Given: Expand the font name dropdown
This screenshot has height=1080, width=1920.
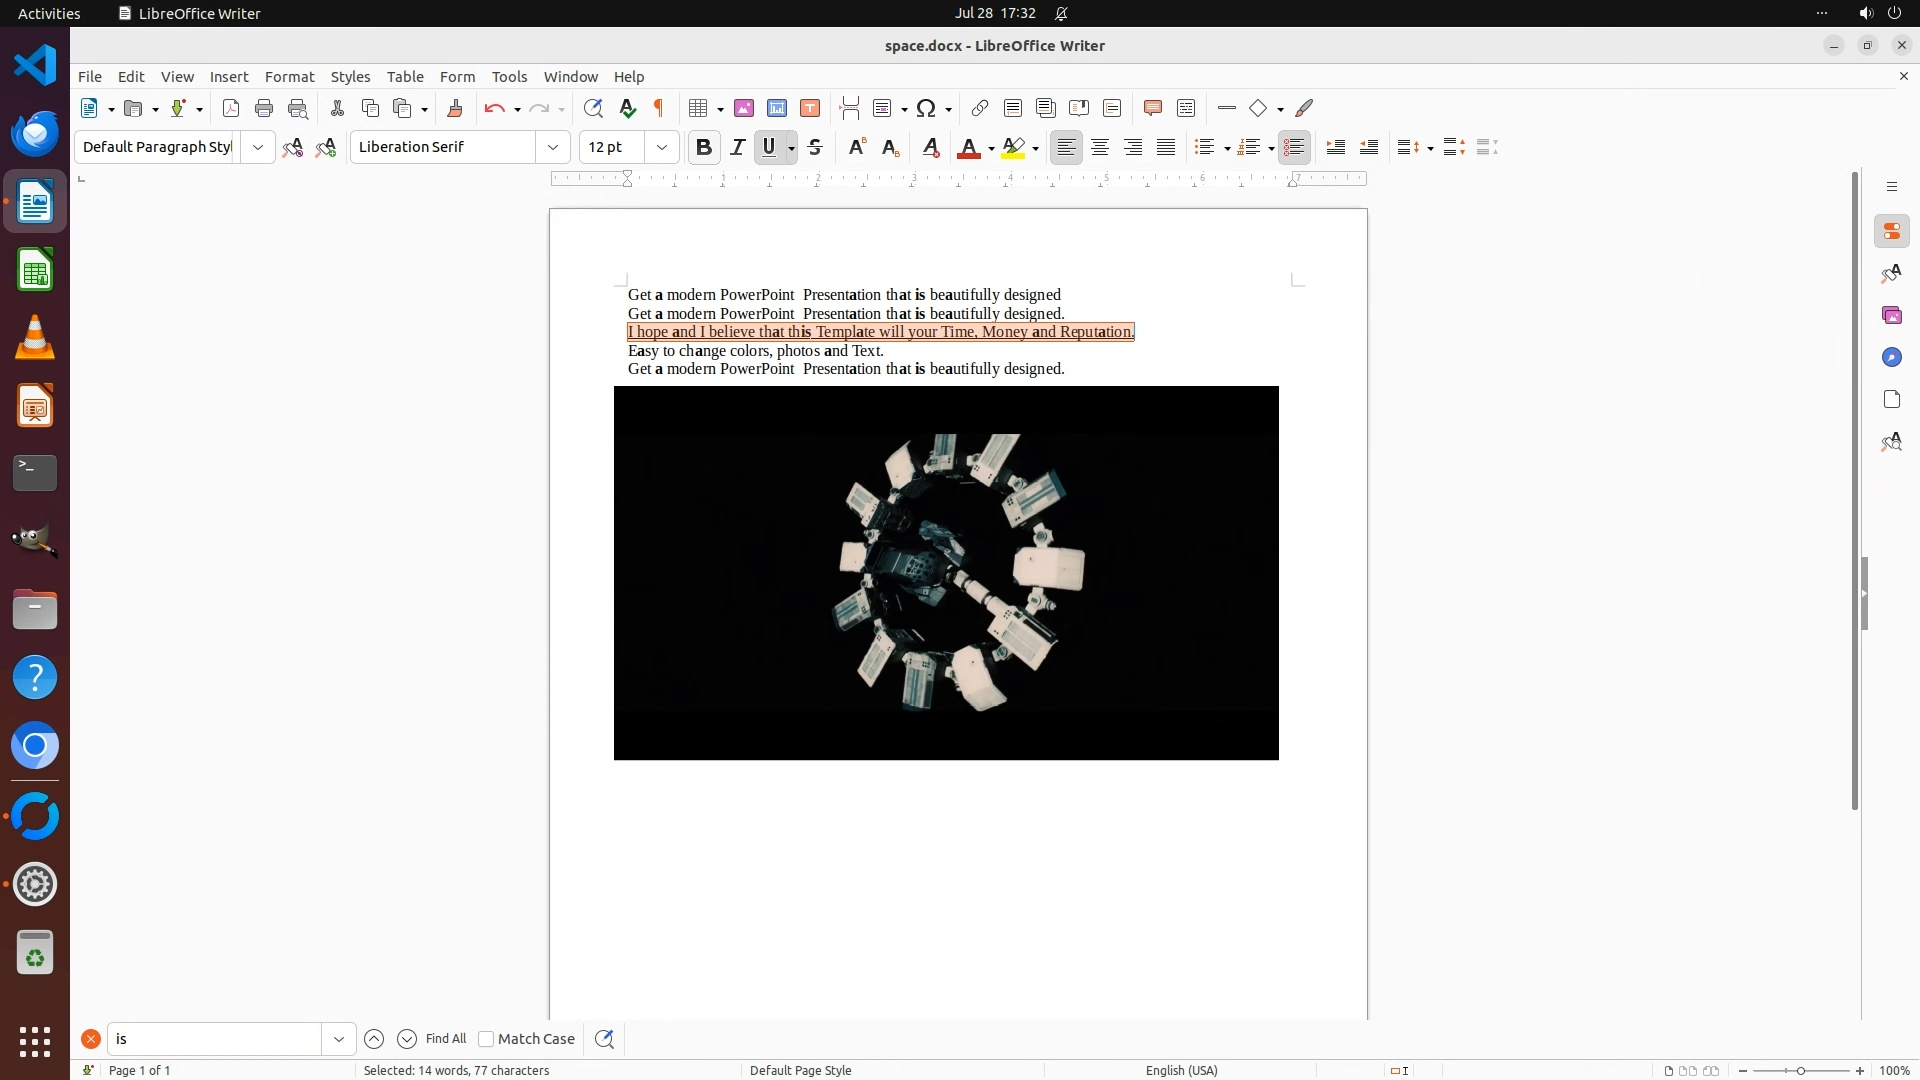Looking at the screenshot, I should tap(553, 147).
